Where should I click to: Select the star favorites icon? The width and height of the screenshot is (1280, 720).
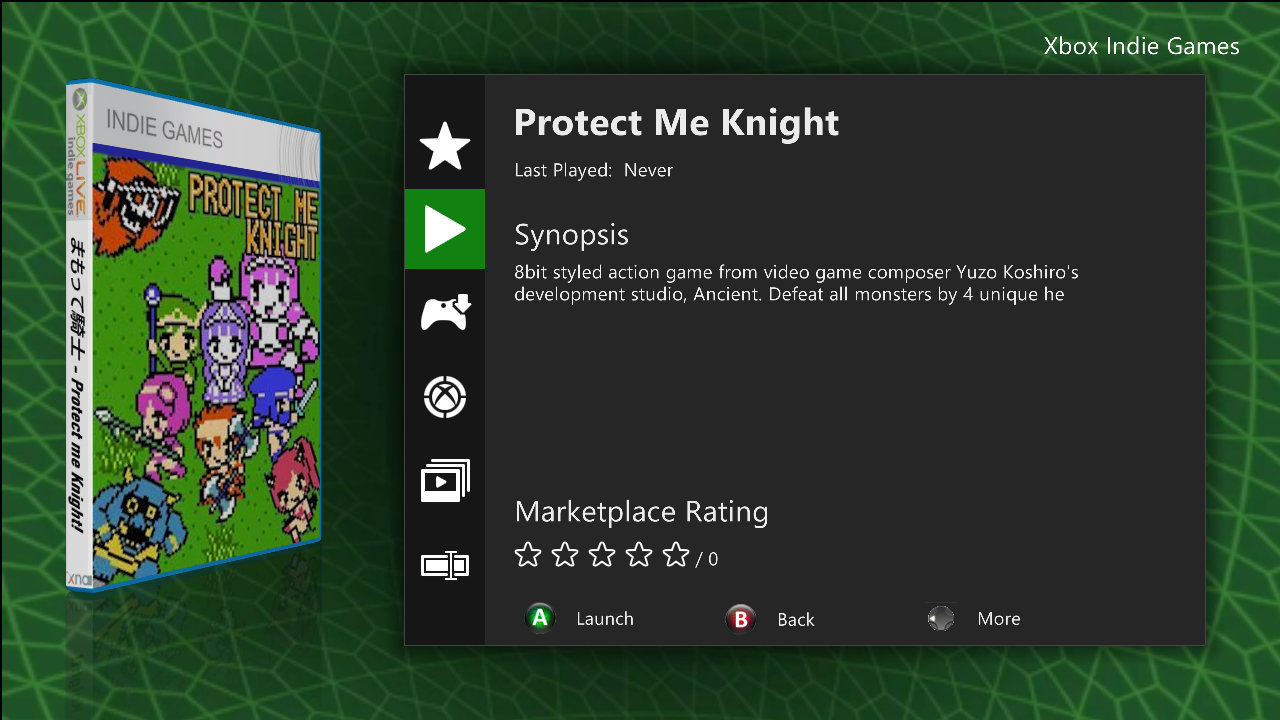(x=445, y=147)
